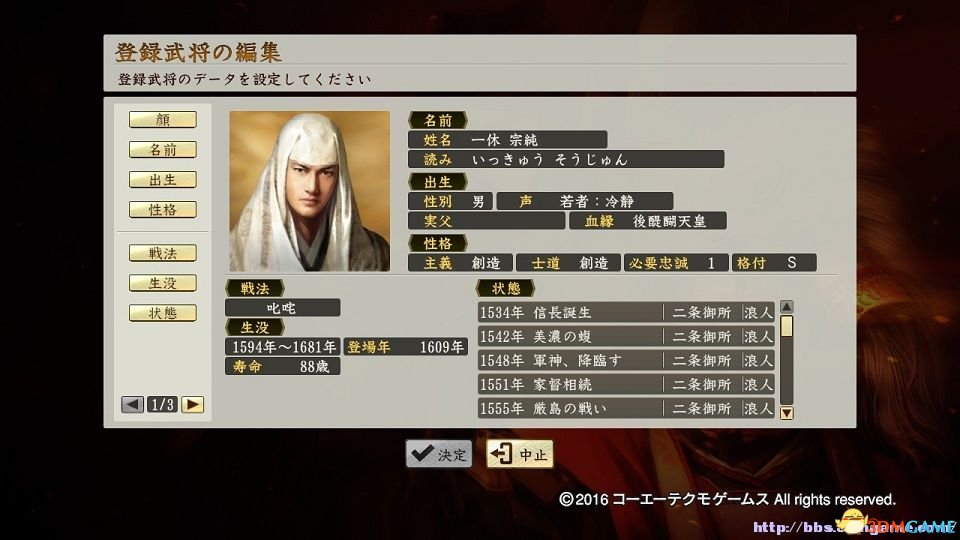The image size is (960, 540).
Task: Open the 名前 name settings
Action: 163,149
